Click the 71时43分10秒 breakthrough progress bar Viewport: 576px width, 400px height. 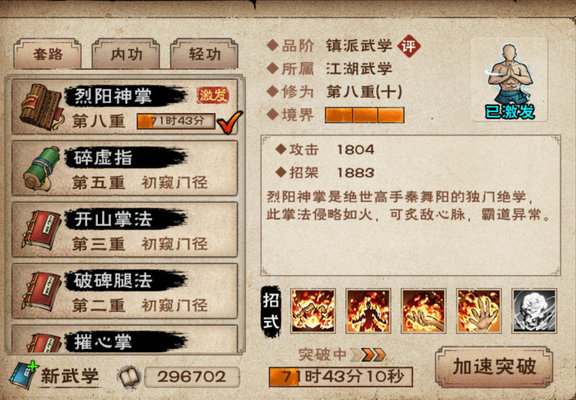pyautogui.click(x=341, y=376)
